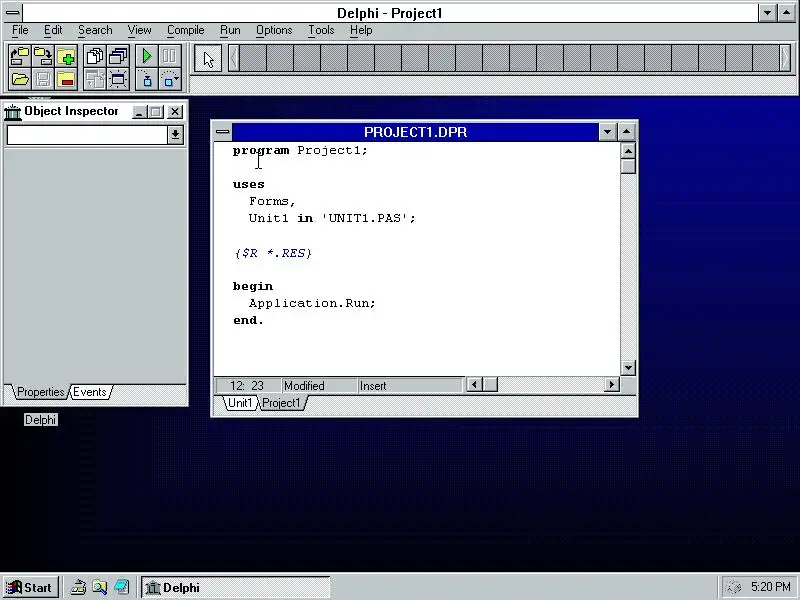Click first quick launch icon beside Start
This screenshot has height=600, width=800.
78,587
